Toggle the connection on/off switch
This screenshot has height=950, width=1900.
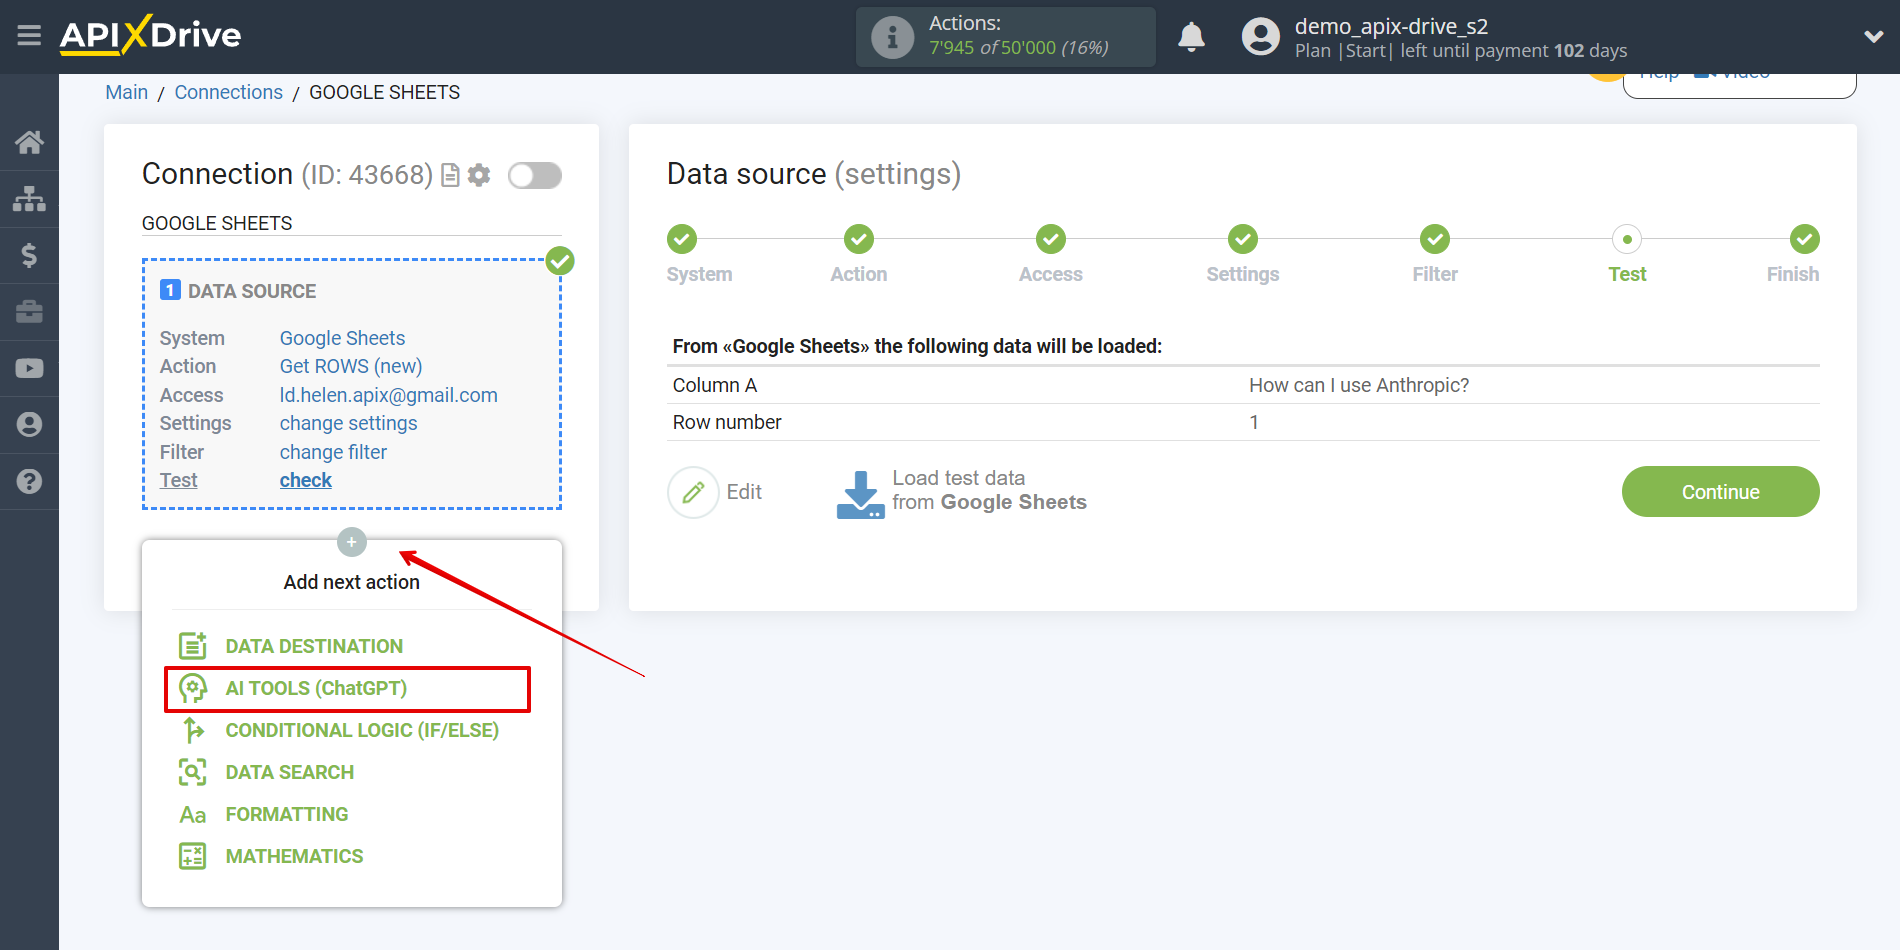point(534,176)
